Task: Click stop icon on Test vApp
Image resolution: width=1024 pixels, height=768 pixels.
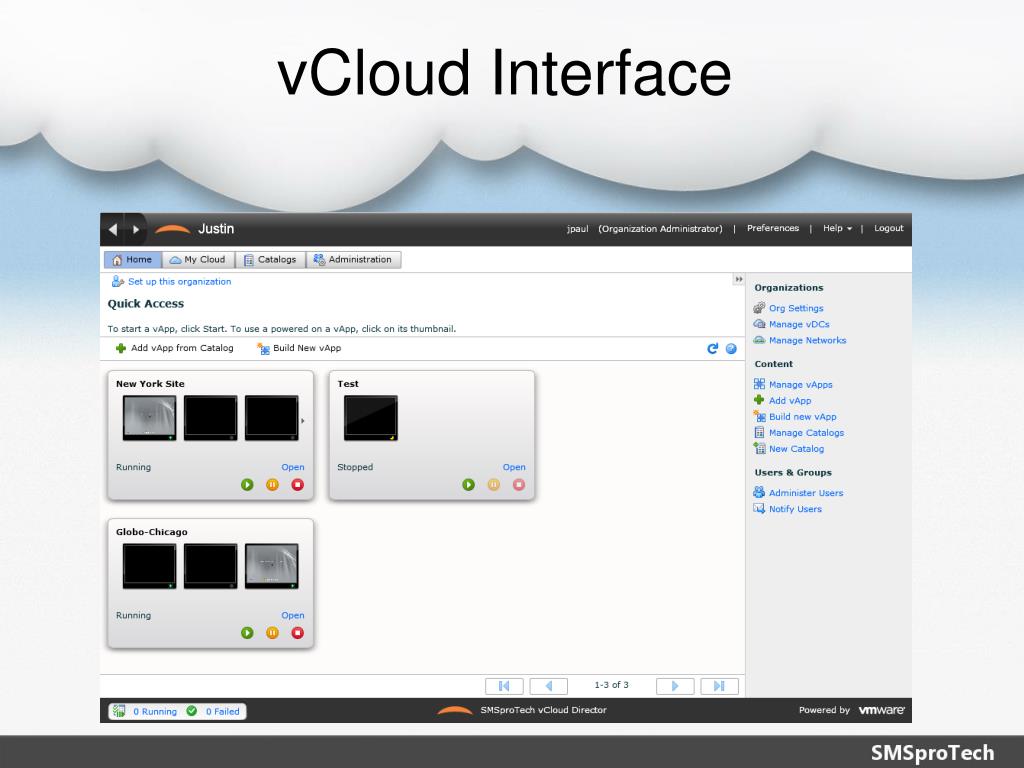Action: point(519,485)
